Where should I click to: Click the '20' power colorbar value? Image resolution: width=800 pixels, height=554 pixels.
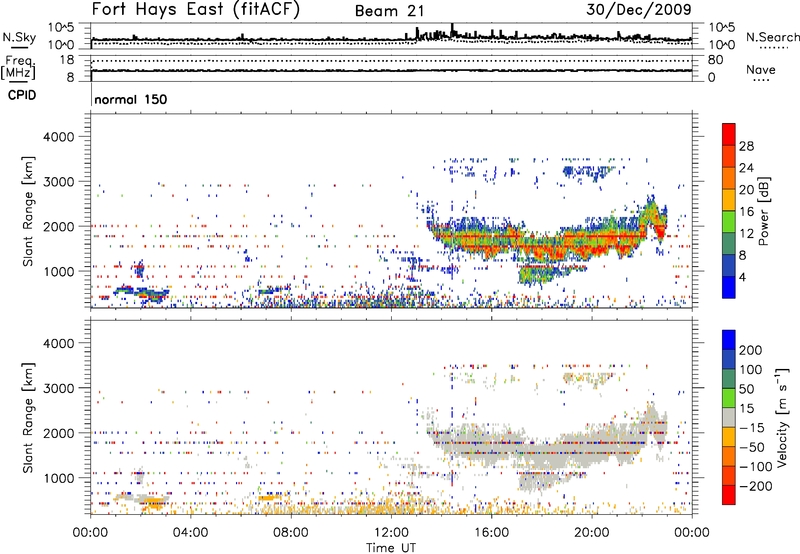[x=746, y=190]
